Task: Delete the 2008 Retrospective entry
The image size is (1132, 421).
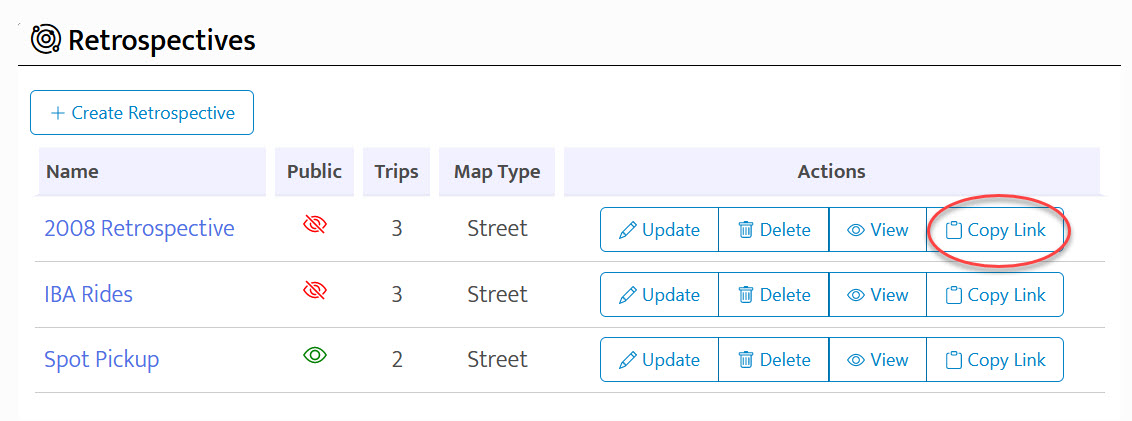Action: (x=773, y=230)
